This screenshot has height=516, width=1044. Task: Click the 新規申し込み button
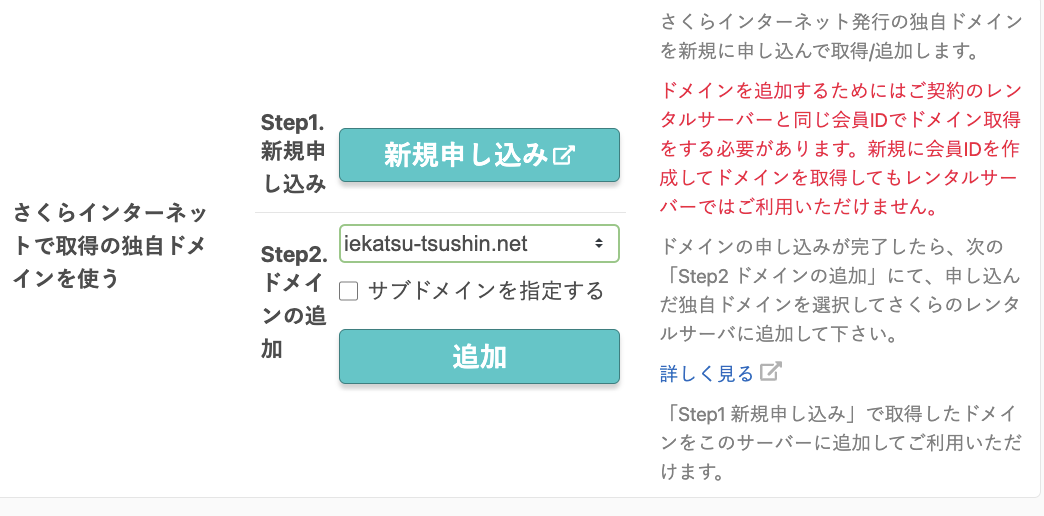point(479,155)
